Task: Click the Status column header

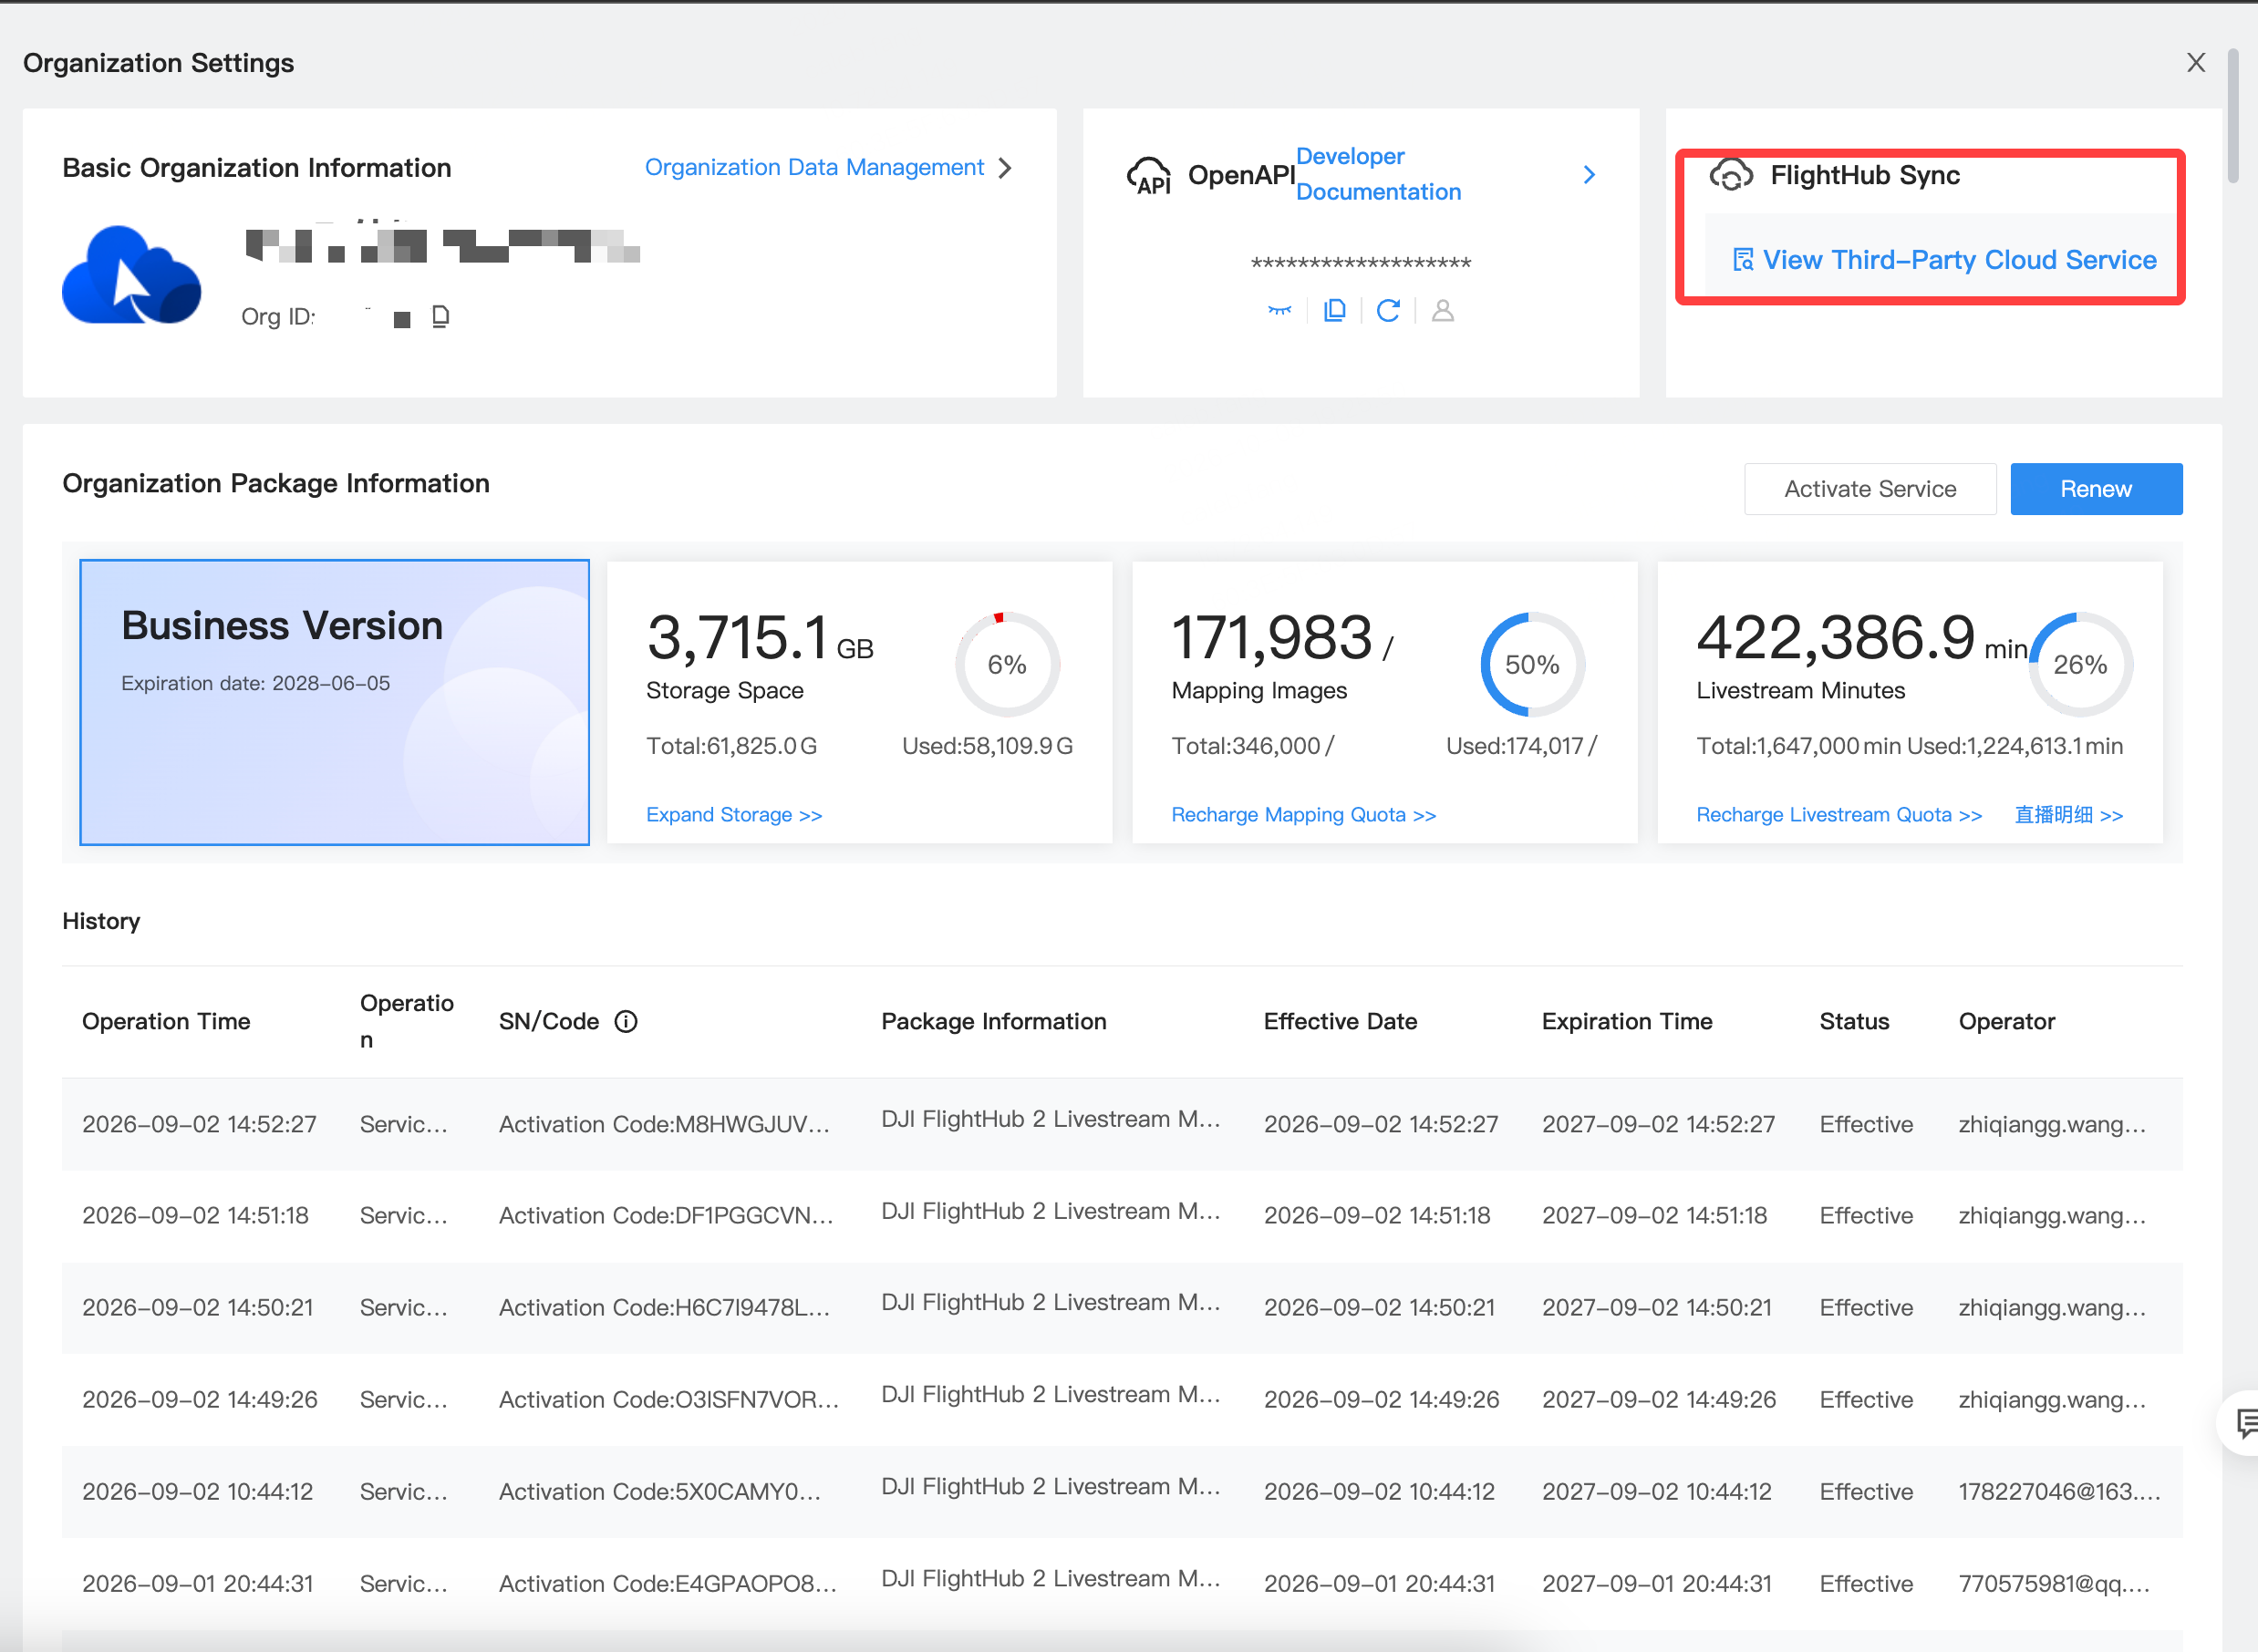Action: tap(1853, 1021)
